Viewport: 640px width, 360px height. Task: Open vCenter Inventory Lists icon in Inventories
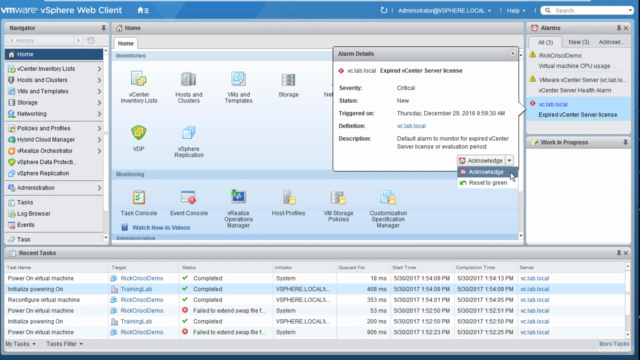139,79
